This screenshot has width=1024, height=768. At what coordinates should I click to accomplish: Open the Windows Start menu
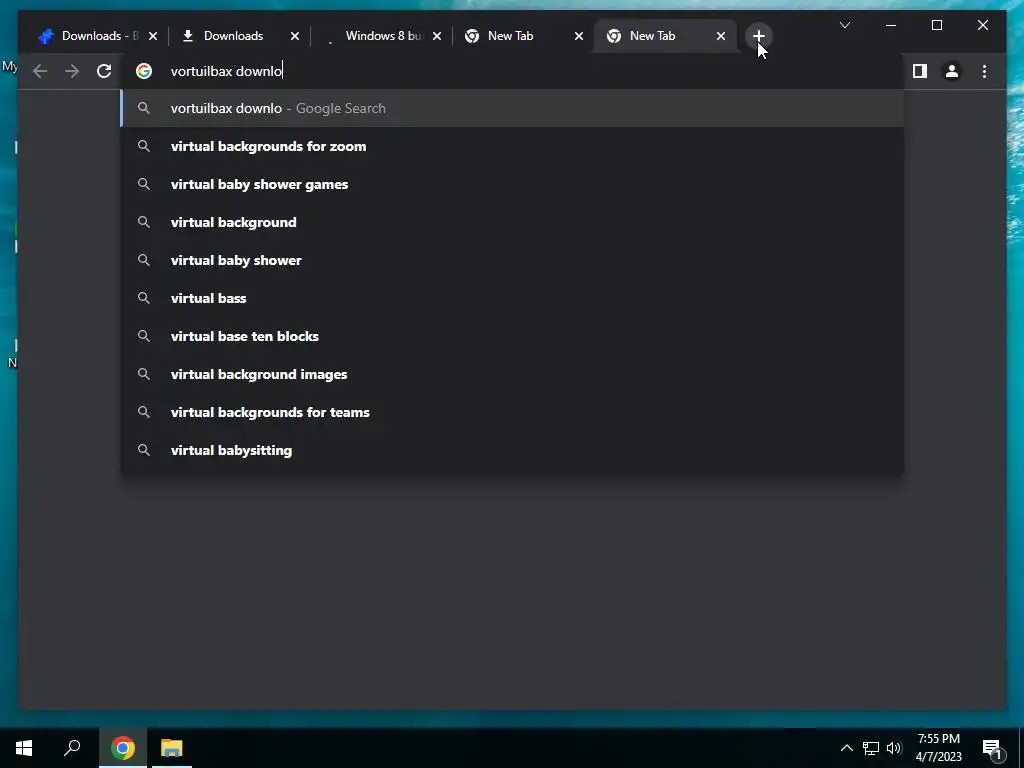24,748
